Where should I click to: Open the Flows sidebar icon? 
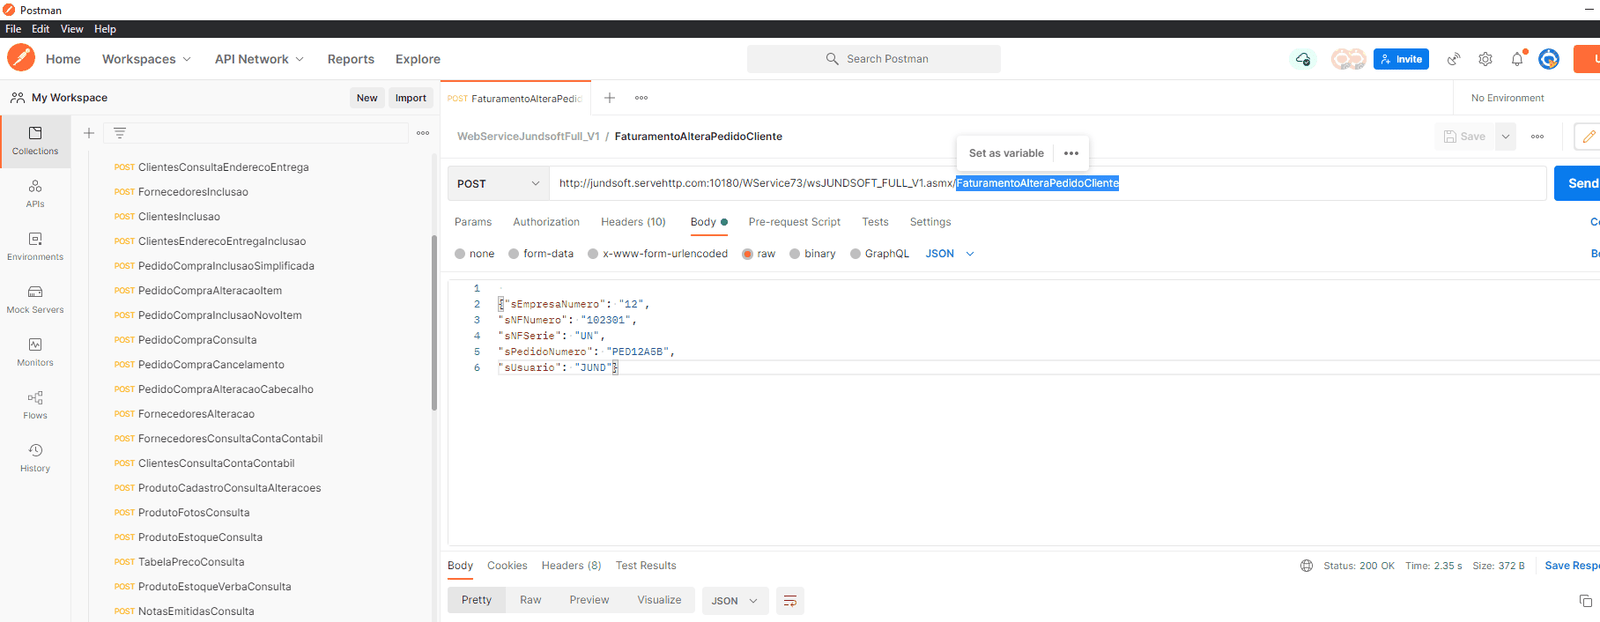tap(35, 404)
